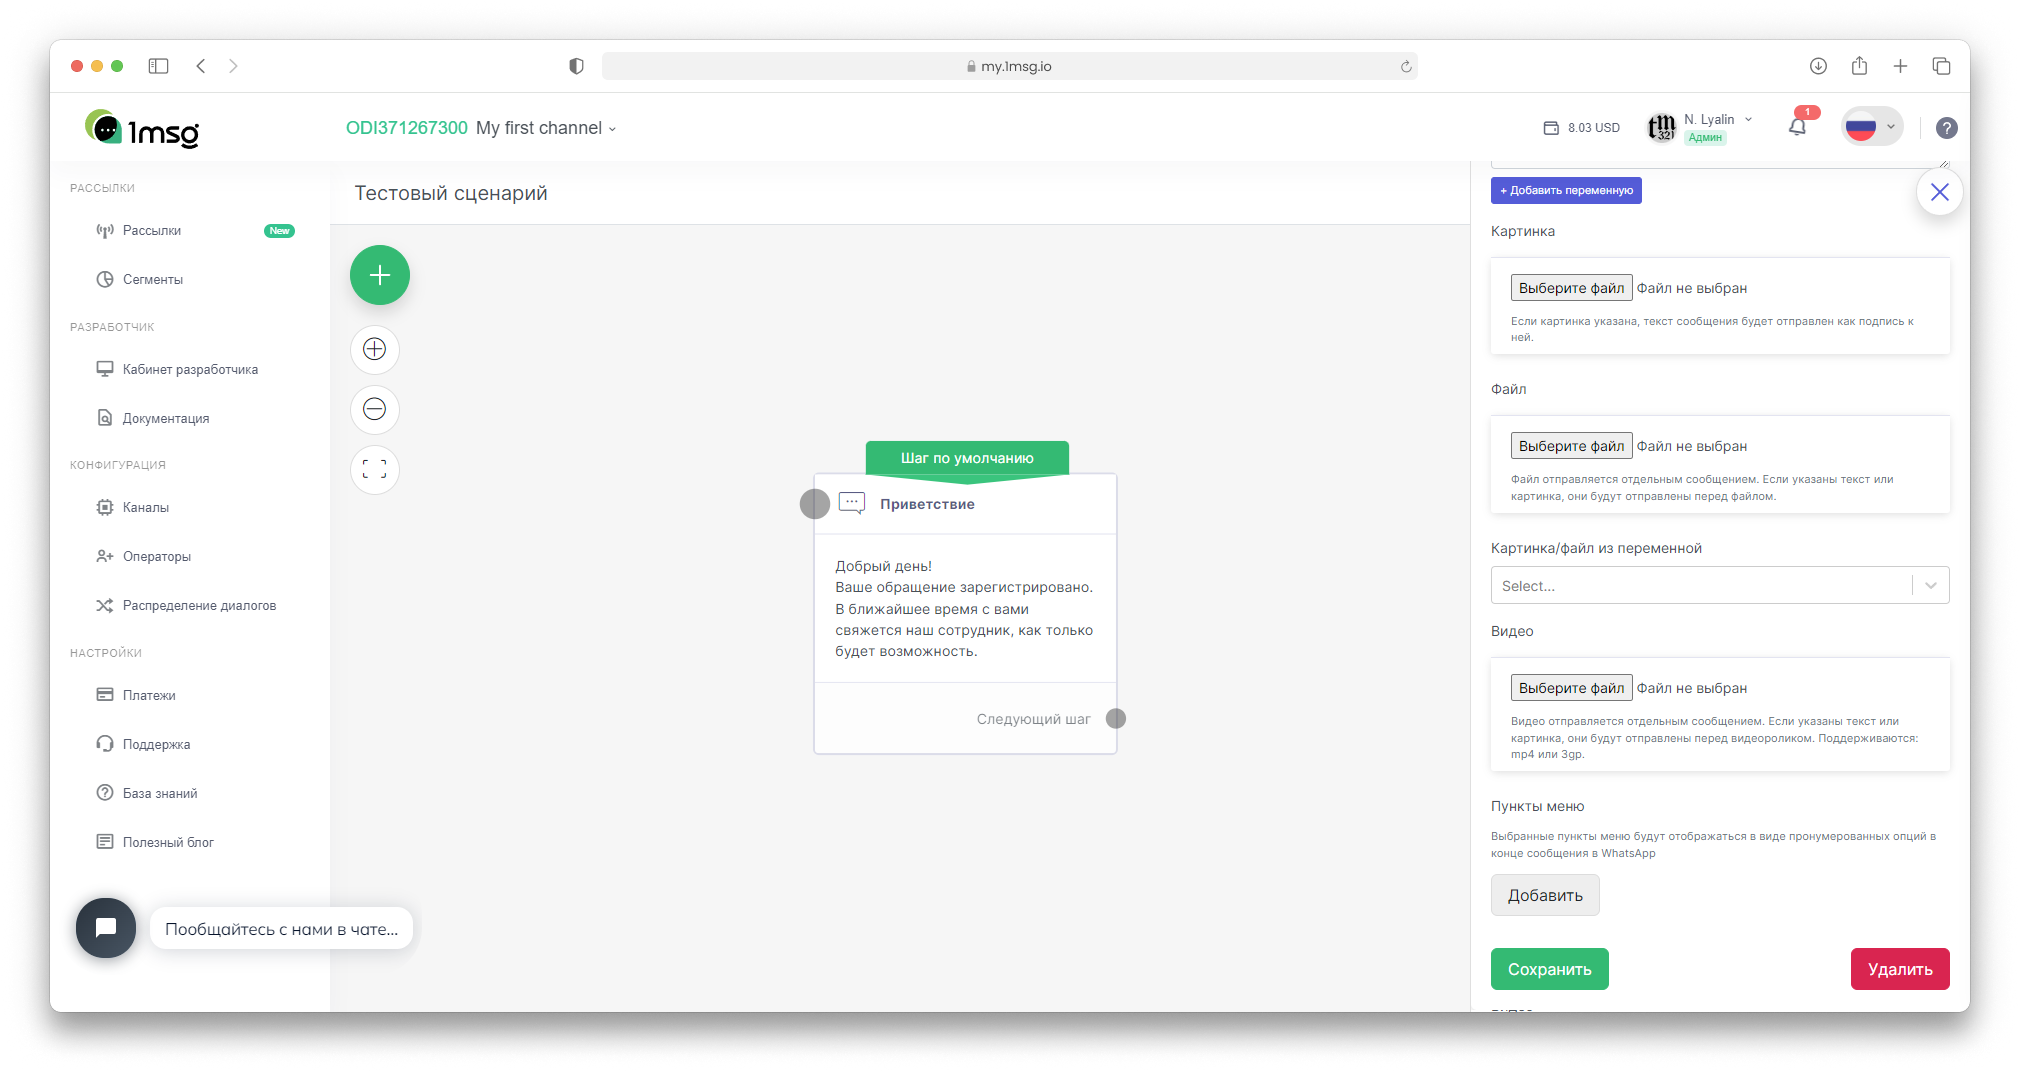Open Распределение диалогов settings

point(199,606)
